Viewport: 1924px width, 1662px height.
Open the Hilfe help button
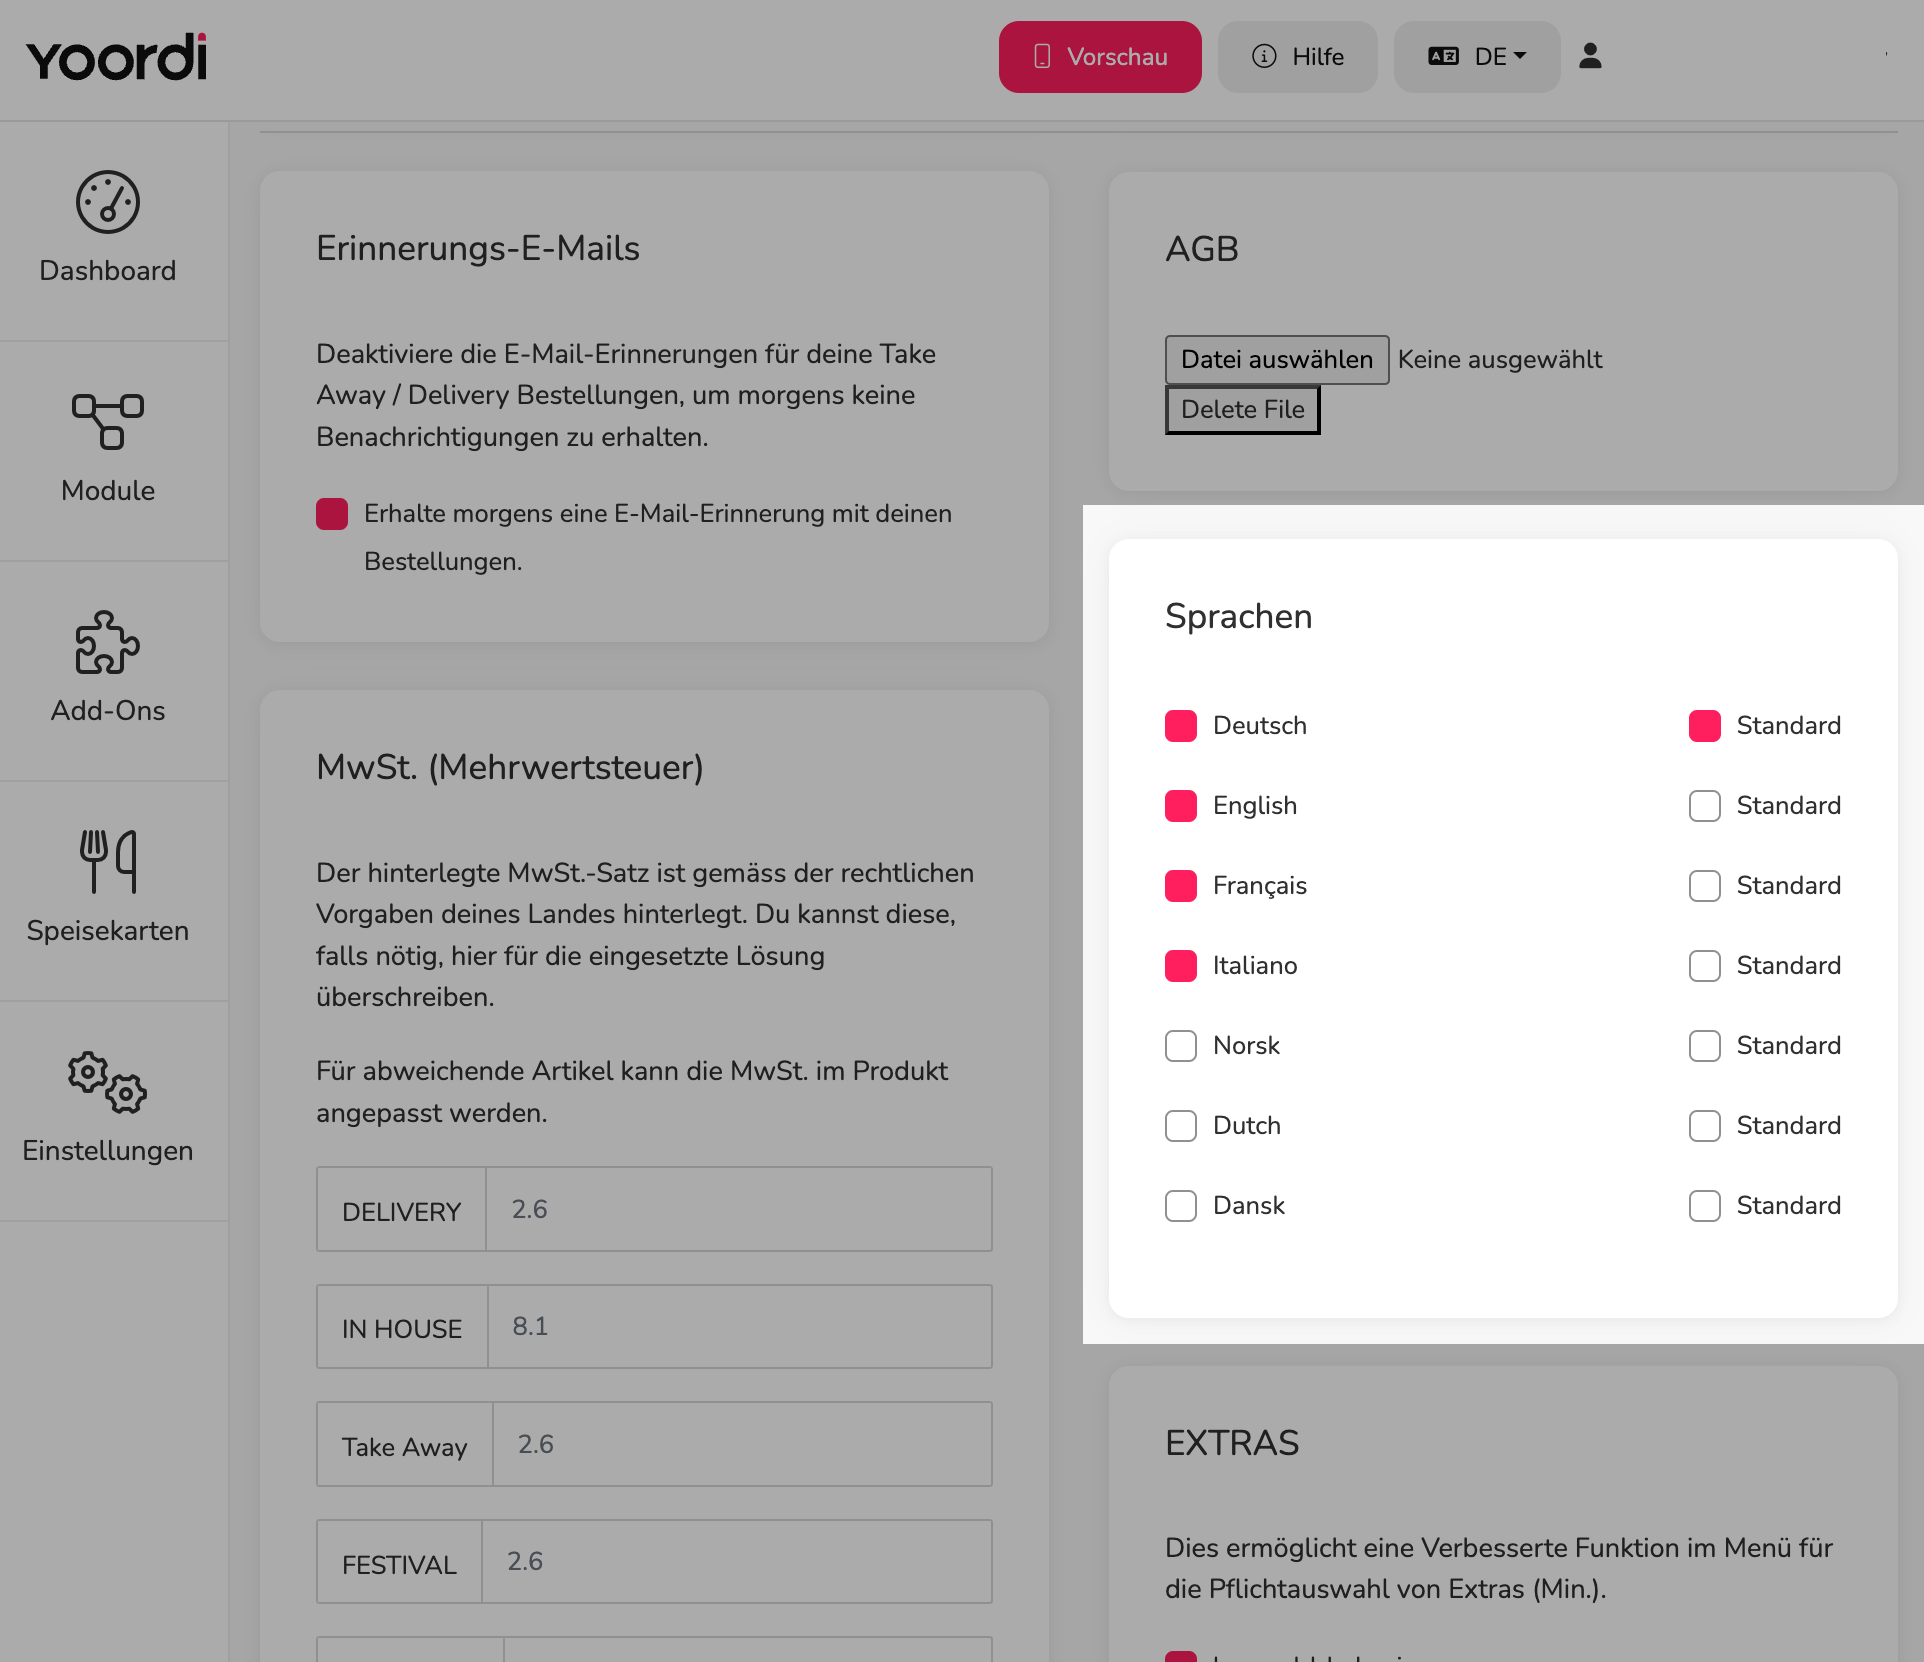(x=1298, y=57)
